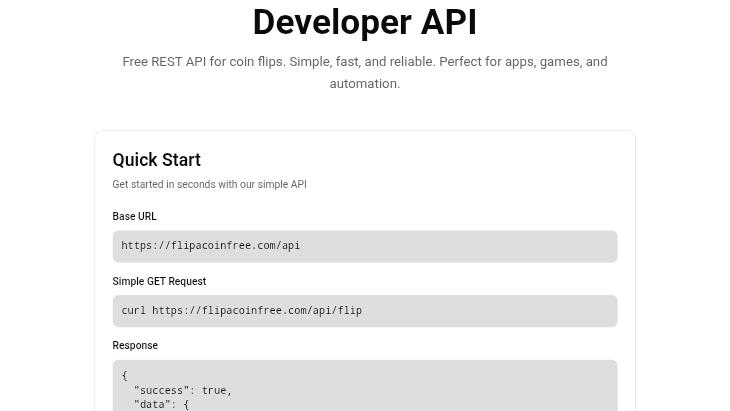Click the Response label

click(x=135, y=345)
